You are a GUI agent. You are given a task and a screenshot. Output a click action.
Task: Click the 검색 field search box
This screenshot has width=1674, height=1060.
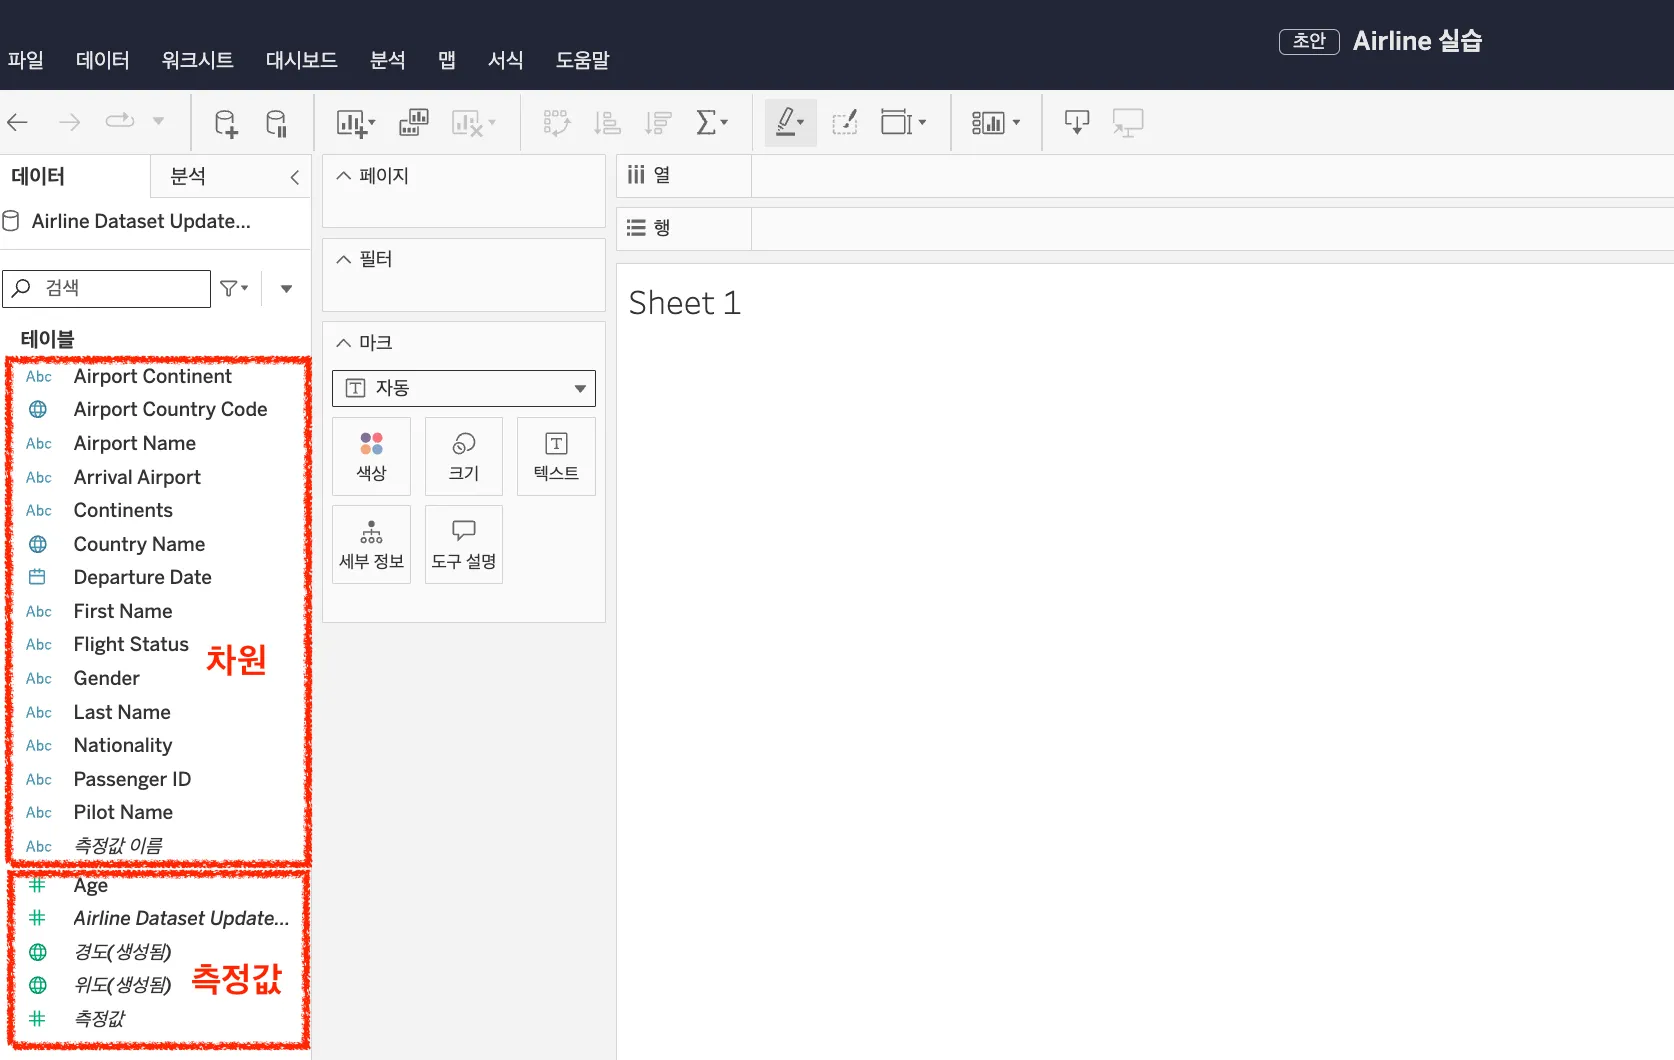pyautogui.click(x=107, y=288)
